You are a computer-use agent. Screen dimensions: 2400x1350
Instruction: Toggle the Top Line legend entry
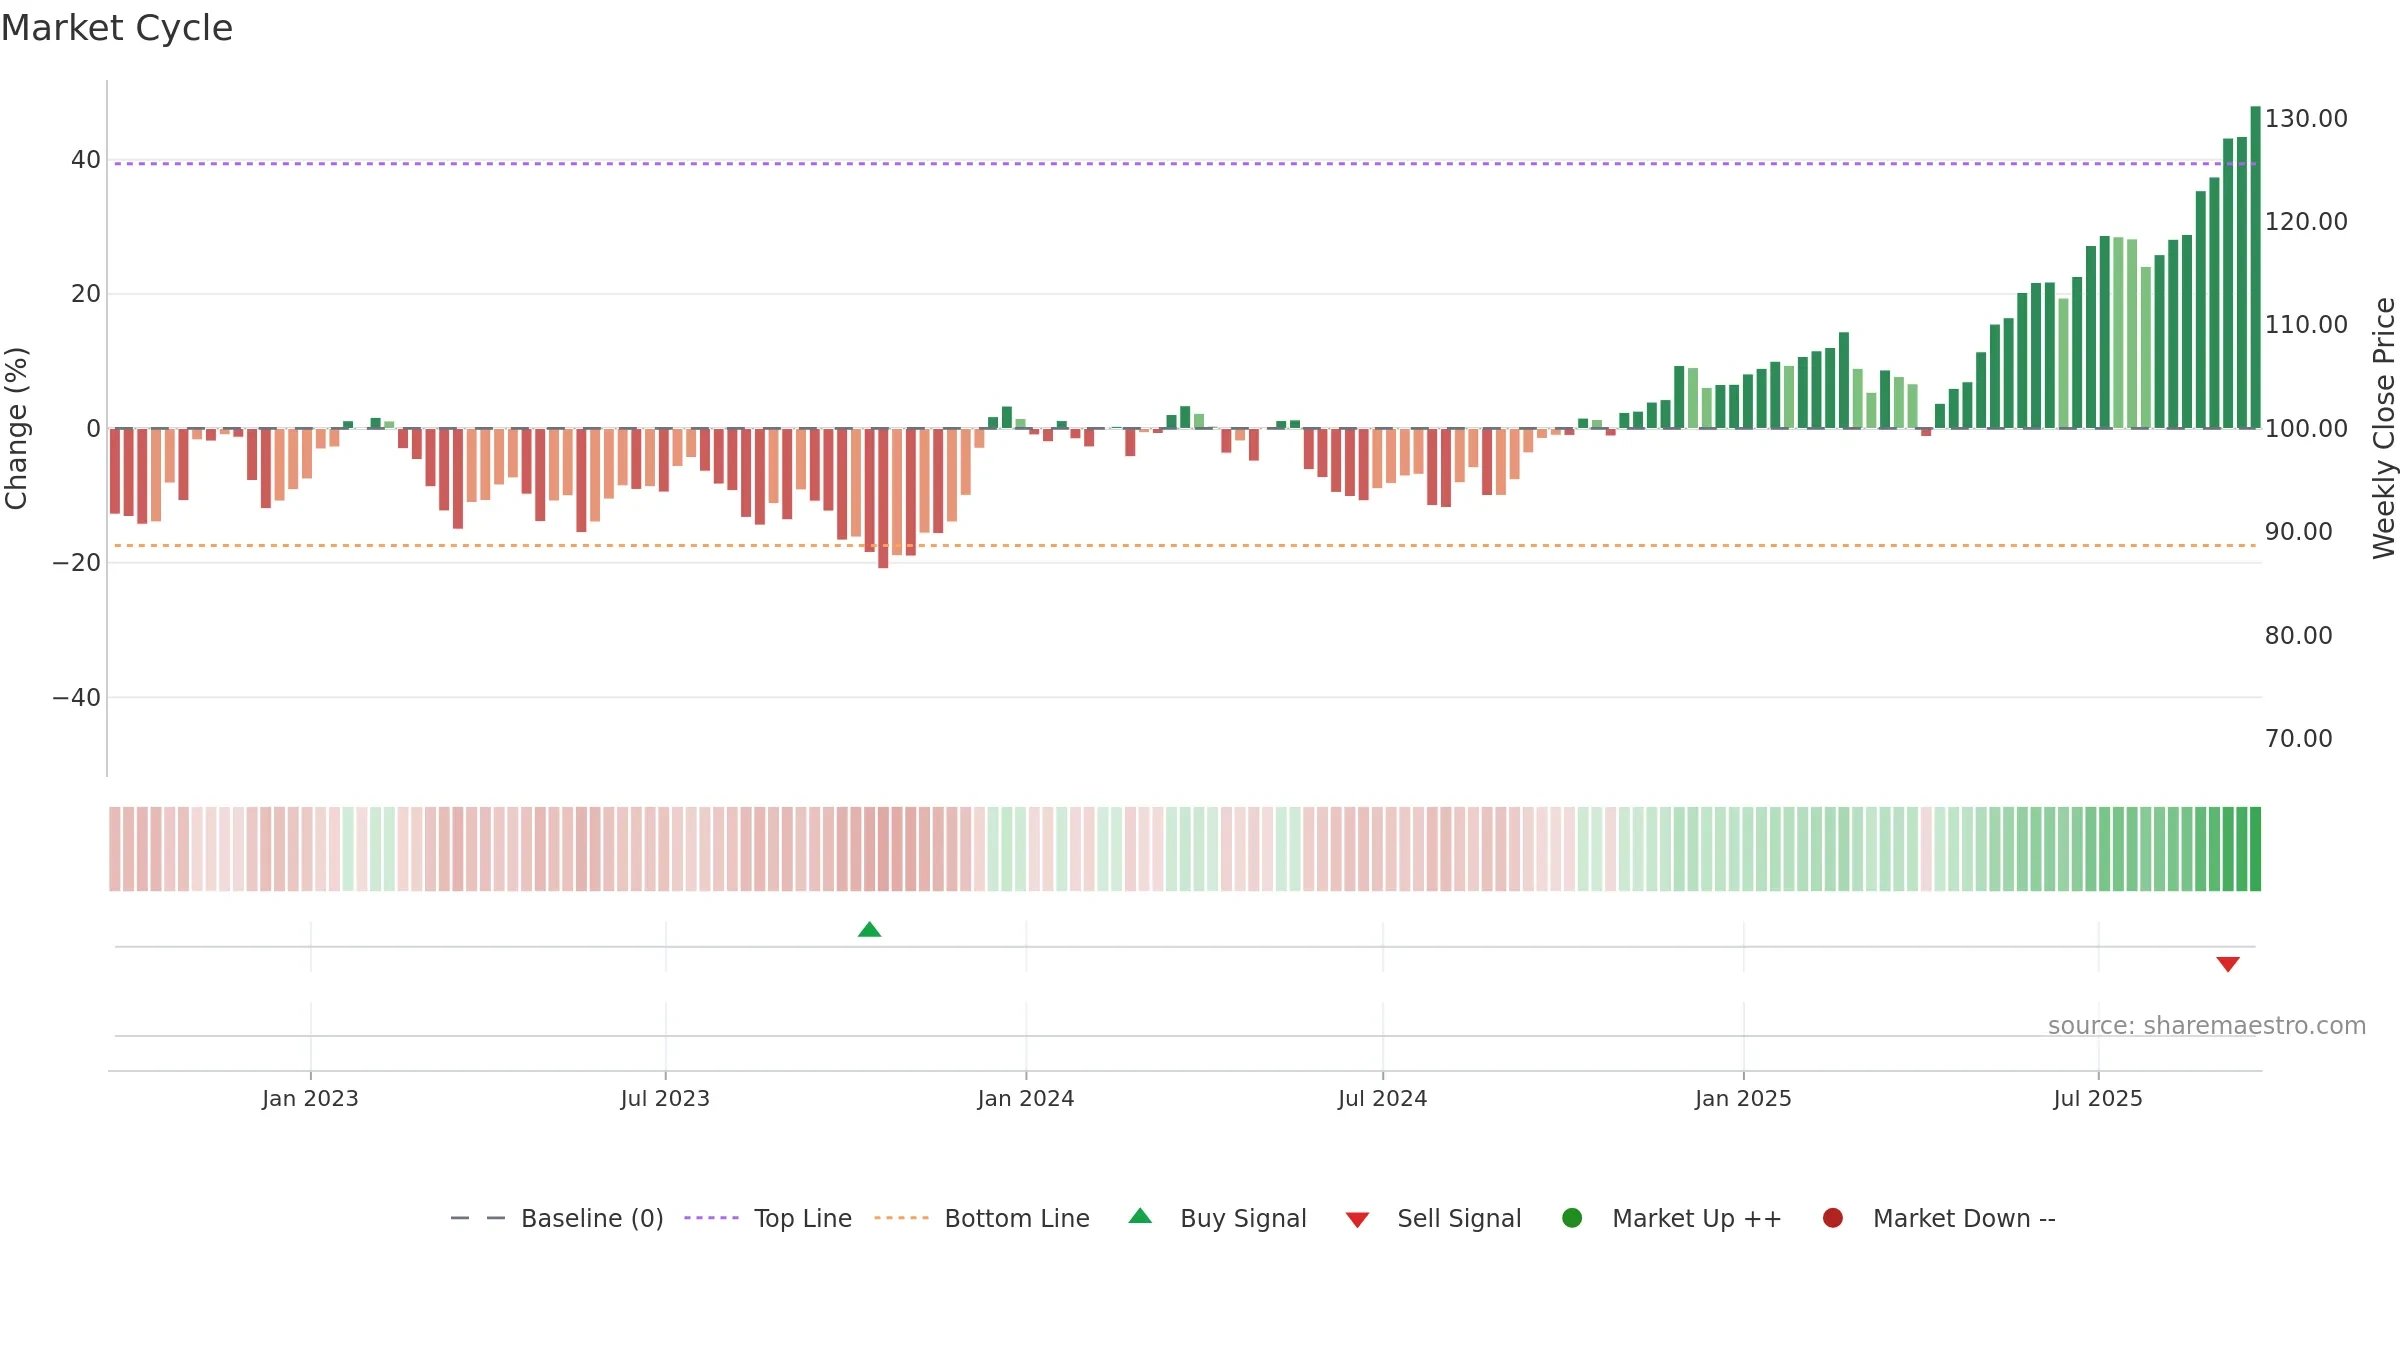768,1218
